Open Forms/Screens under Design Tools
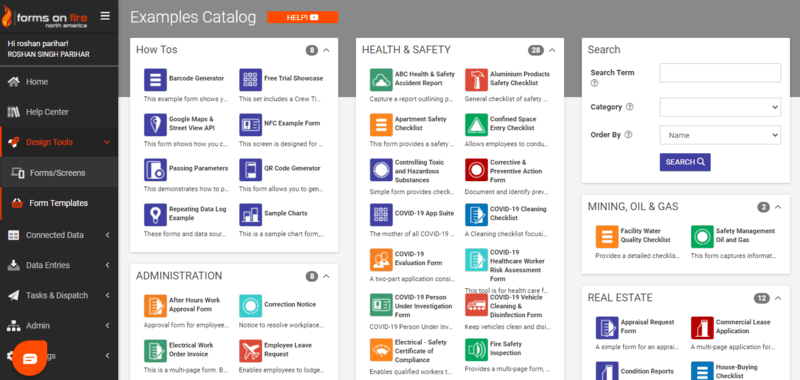800x380 pixels. [x=59, y=172]
